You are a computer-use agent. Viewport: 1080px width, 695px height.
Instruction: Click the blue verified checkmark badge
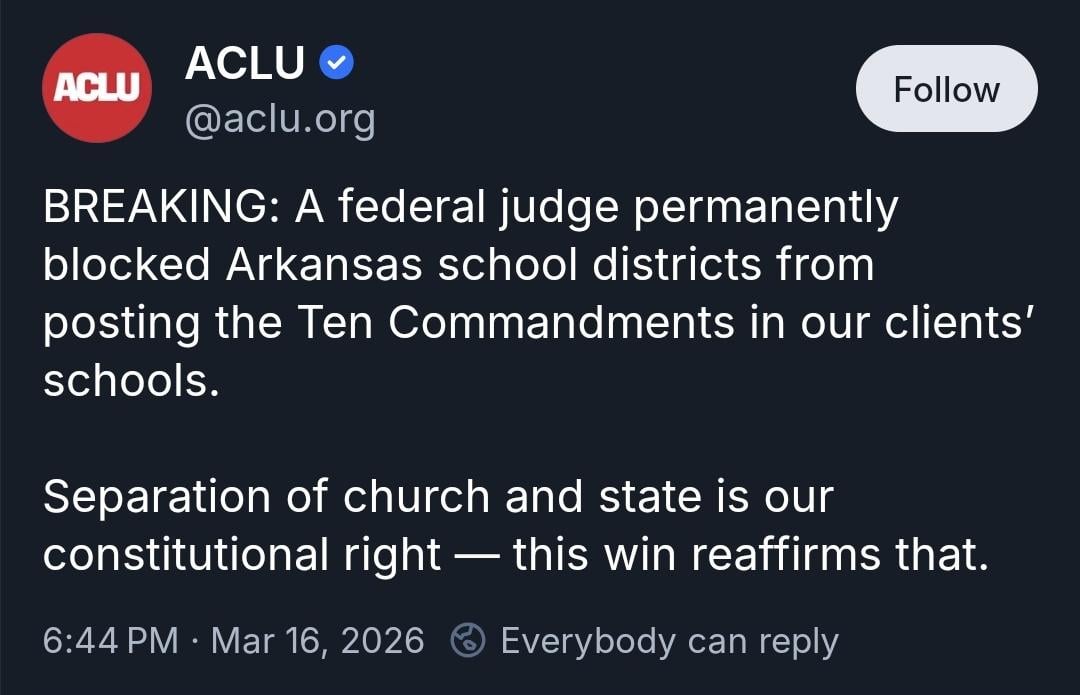point(337,64)
